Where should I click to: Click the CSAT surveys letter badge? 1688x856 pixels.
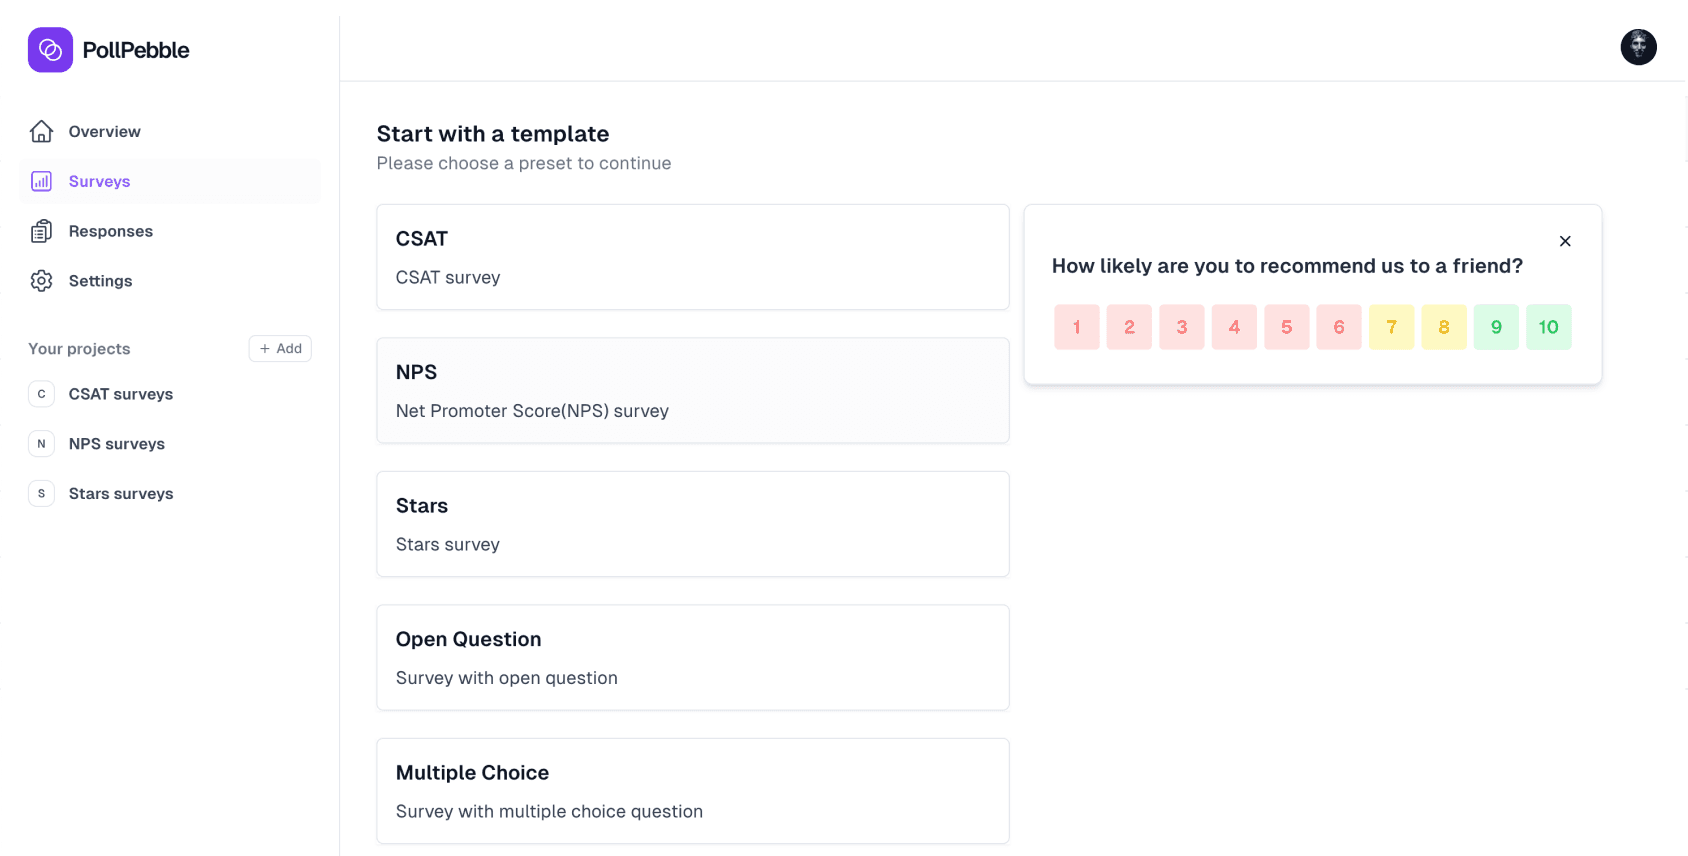click(x=41, y=394)
